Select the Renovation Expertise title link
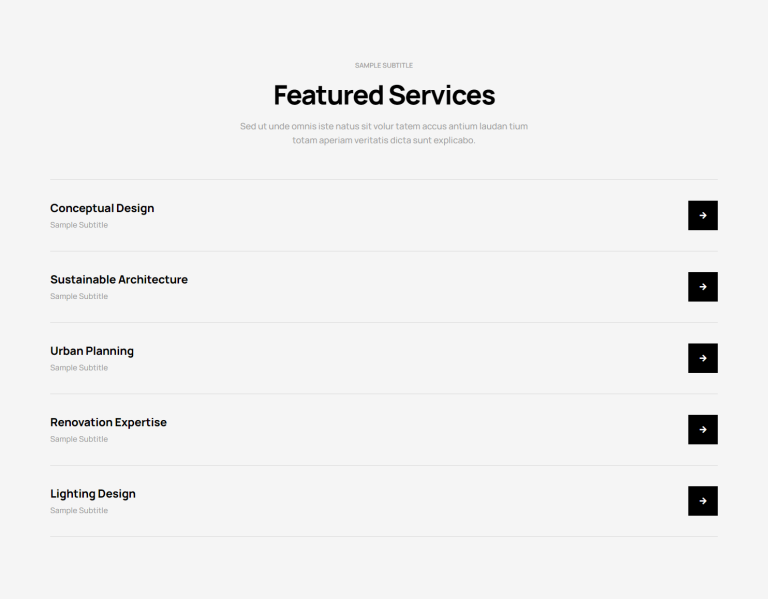768x599 pixels. (x=108, y=422)
